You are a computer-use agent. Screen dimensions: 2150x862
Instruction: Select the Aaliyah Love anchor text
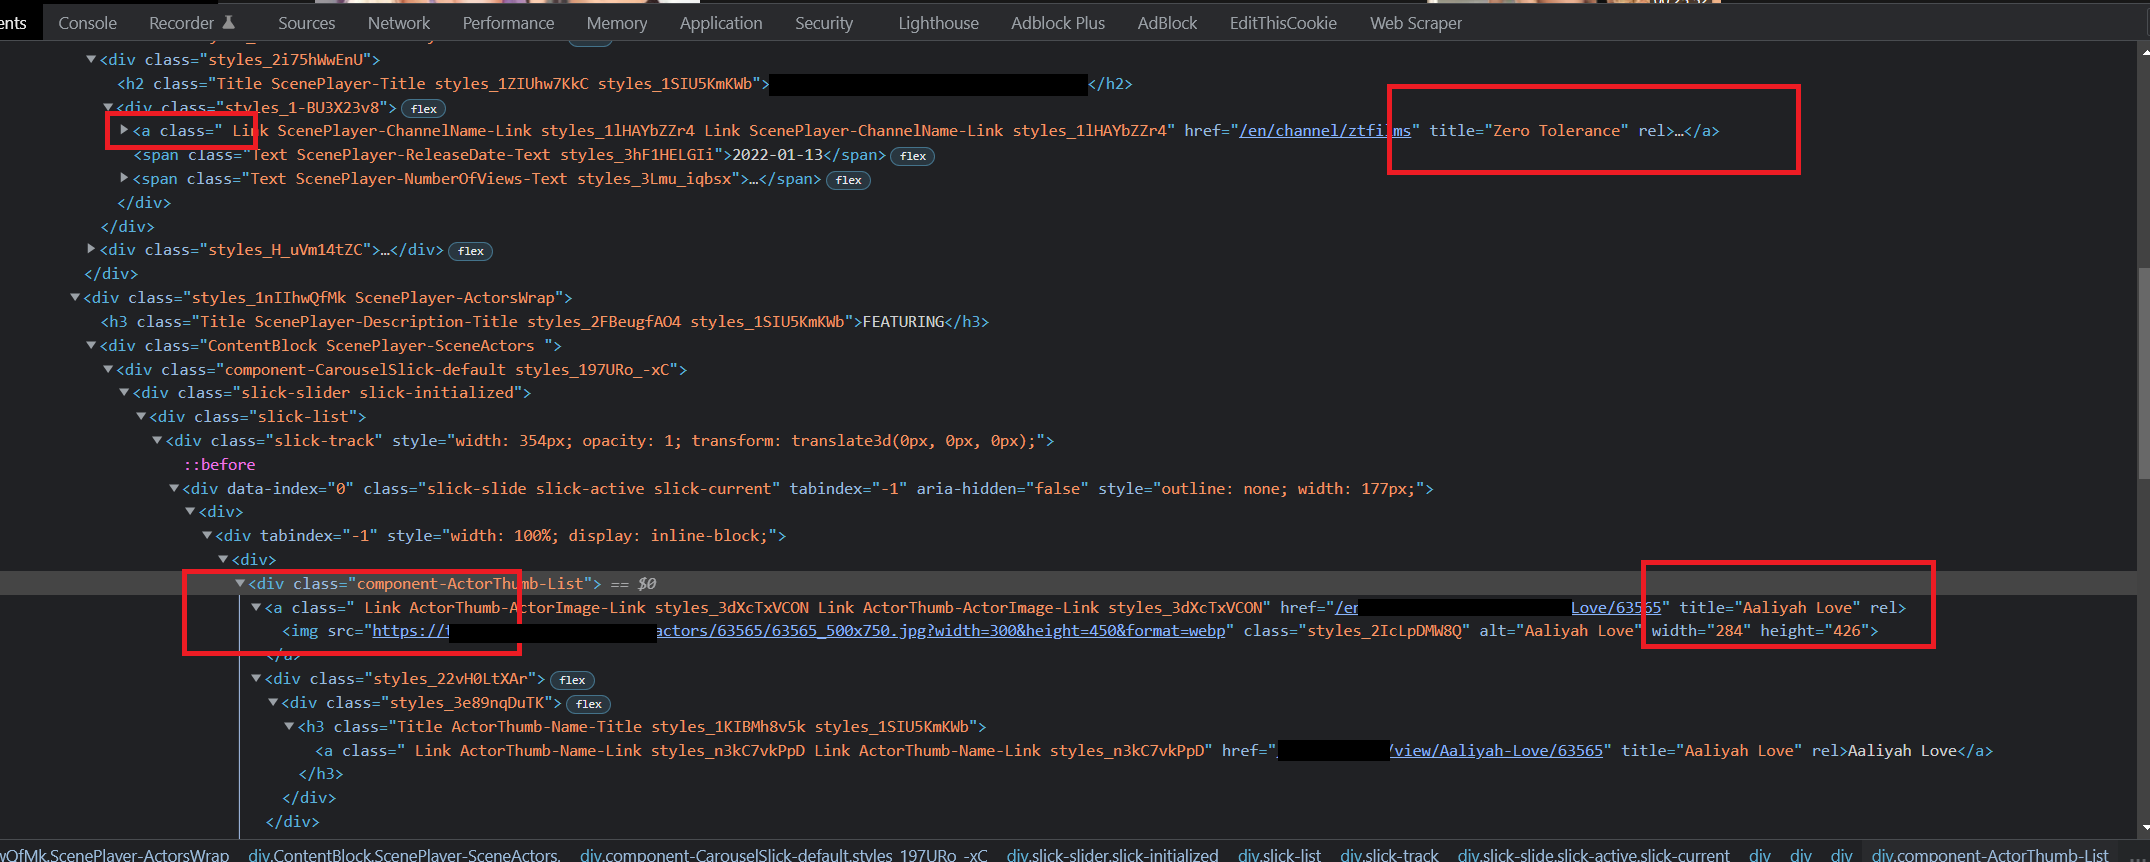(1902, 750)
